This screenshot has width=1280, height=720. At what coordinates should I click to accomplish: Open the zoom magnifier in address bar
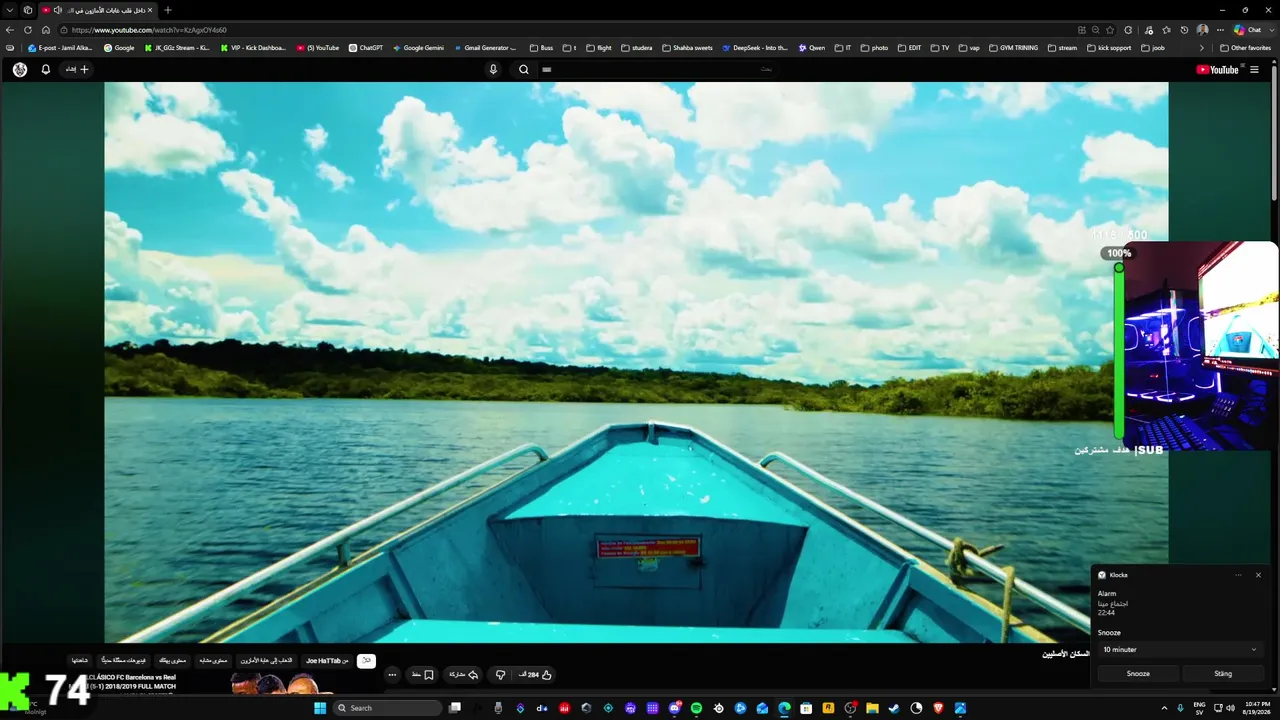coord(1096,30)
